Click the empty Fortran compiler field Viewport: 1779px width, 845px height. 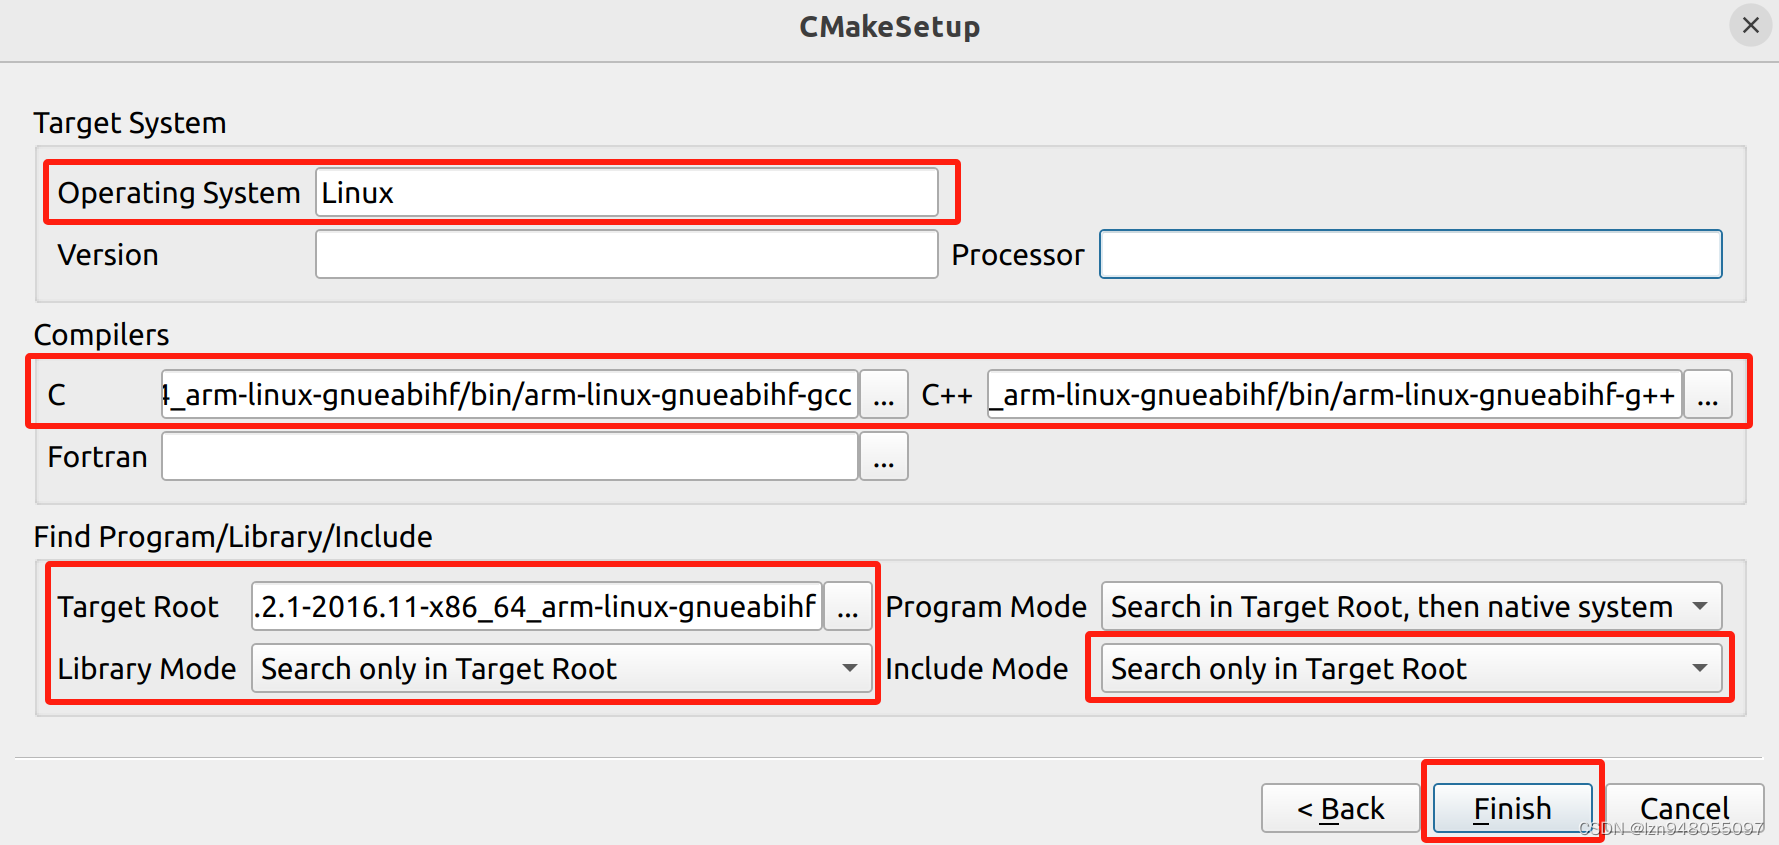509,456
